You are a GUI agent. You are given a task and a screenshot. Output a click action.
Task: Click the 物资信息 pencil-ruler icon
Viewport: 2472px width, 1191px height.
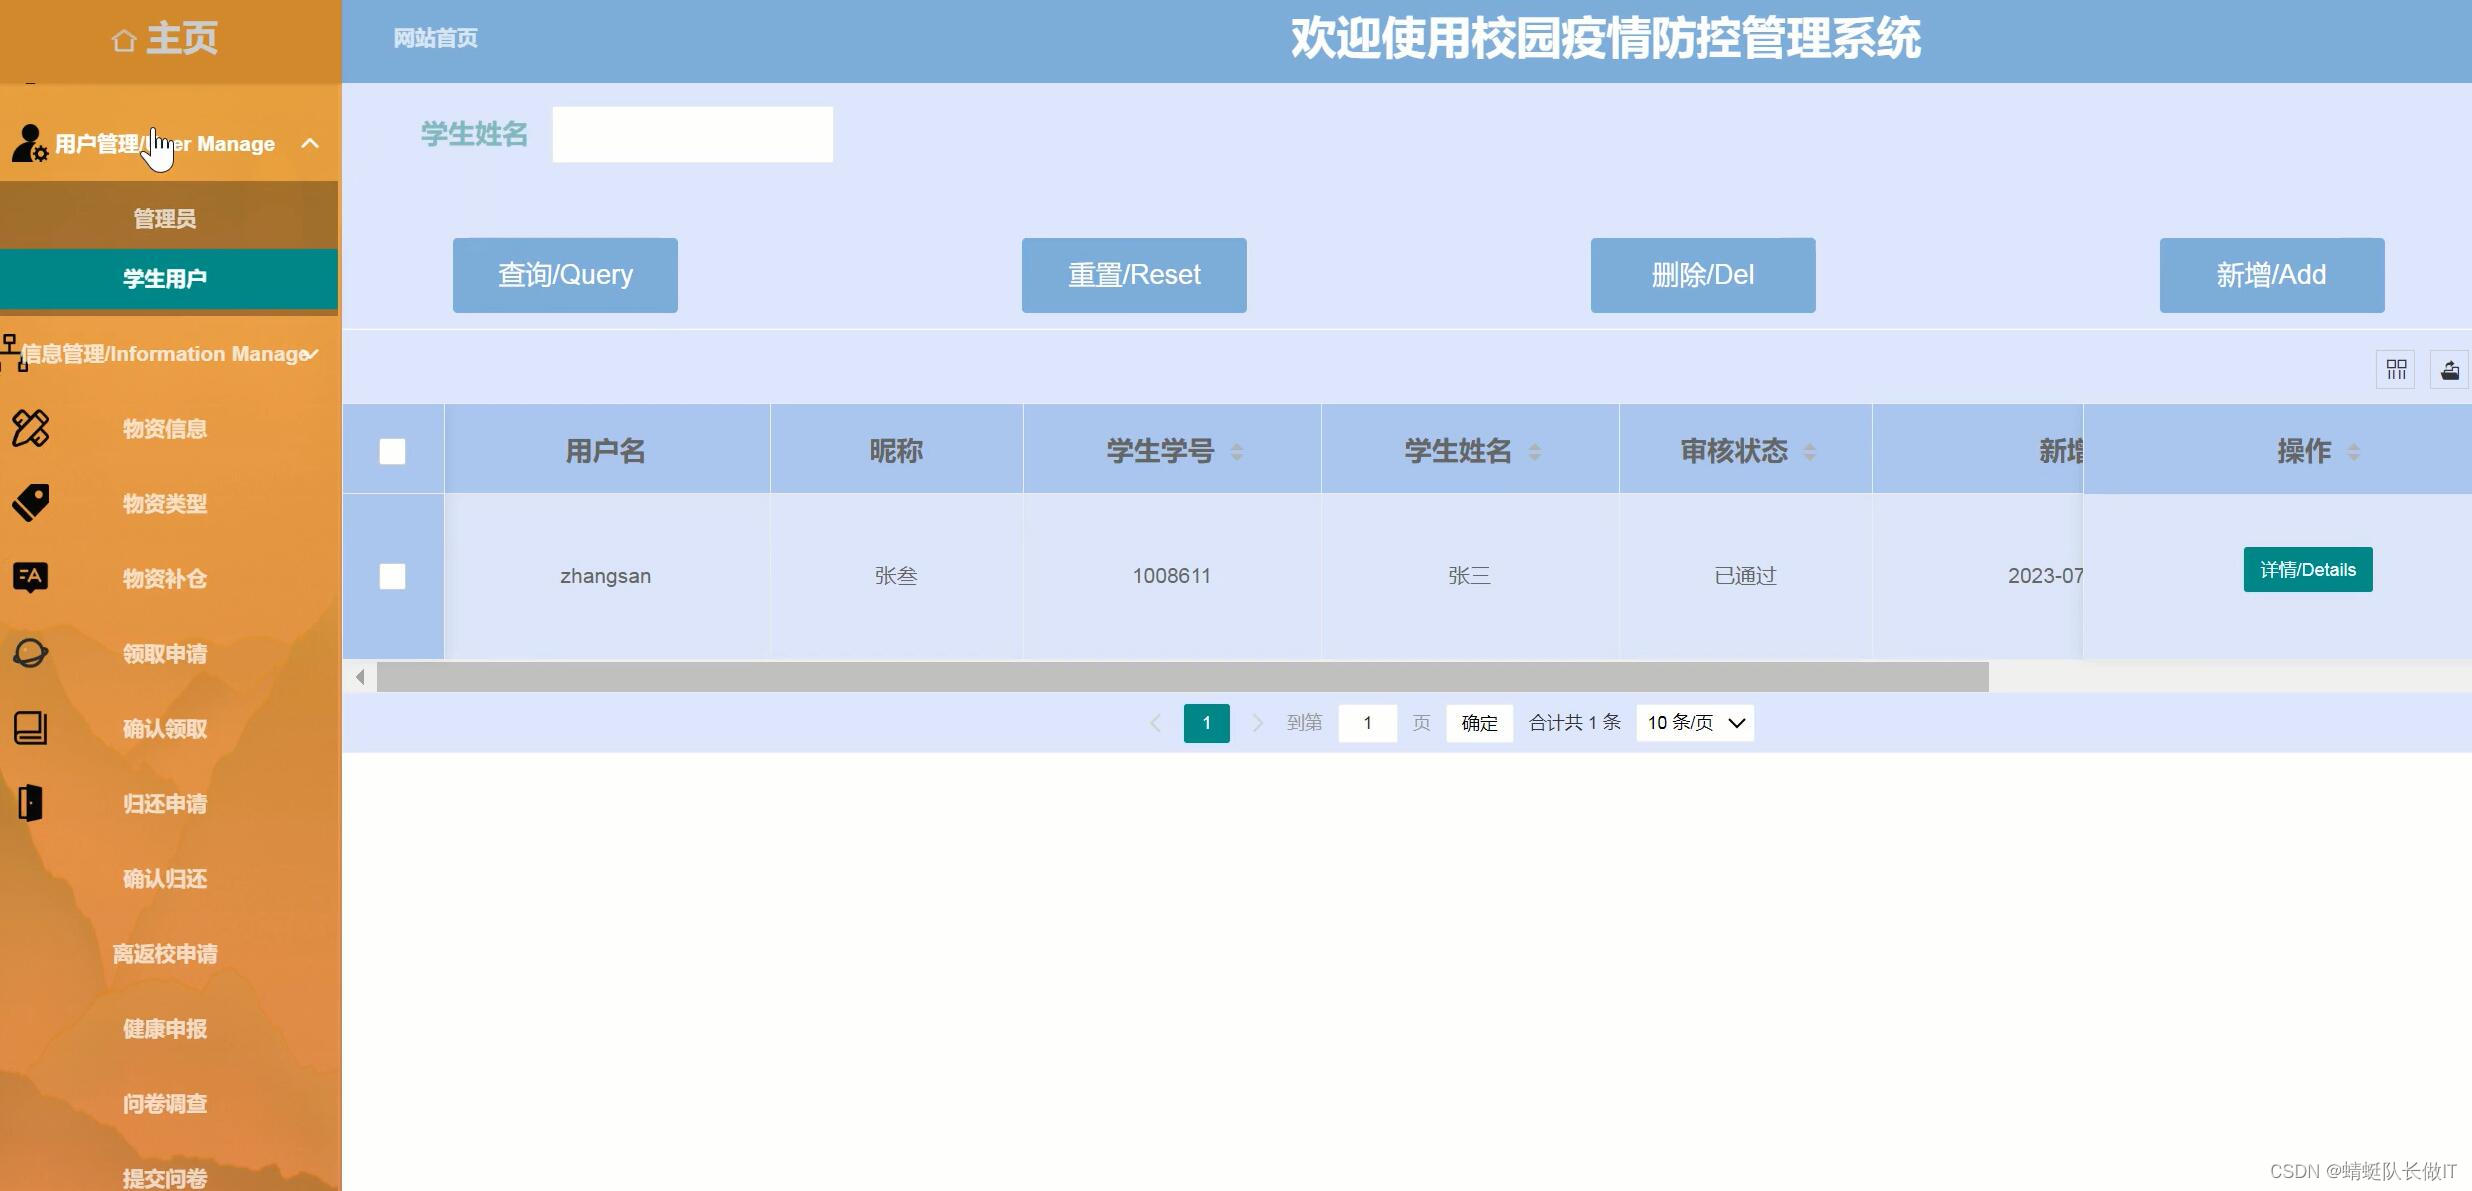pos(30,428)
